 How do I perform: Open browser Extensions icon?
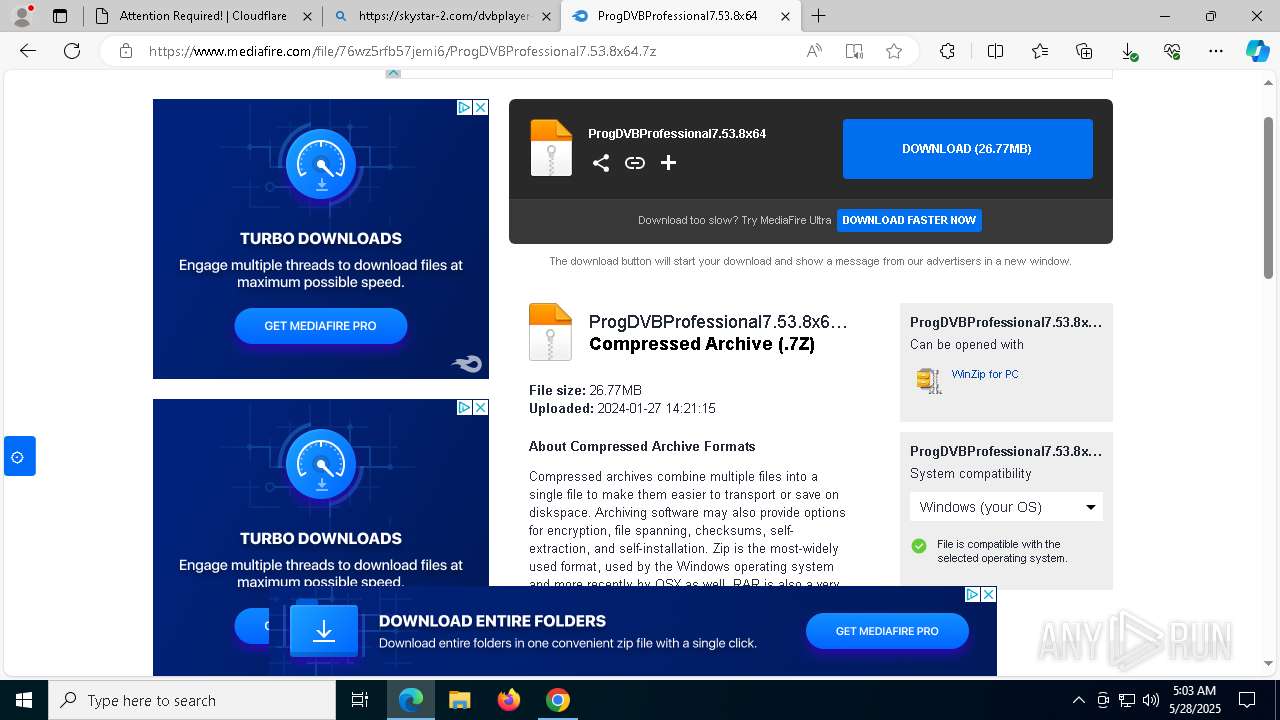947,51
